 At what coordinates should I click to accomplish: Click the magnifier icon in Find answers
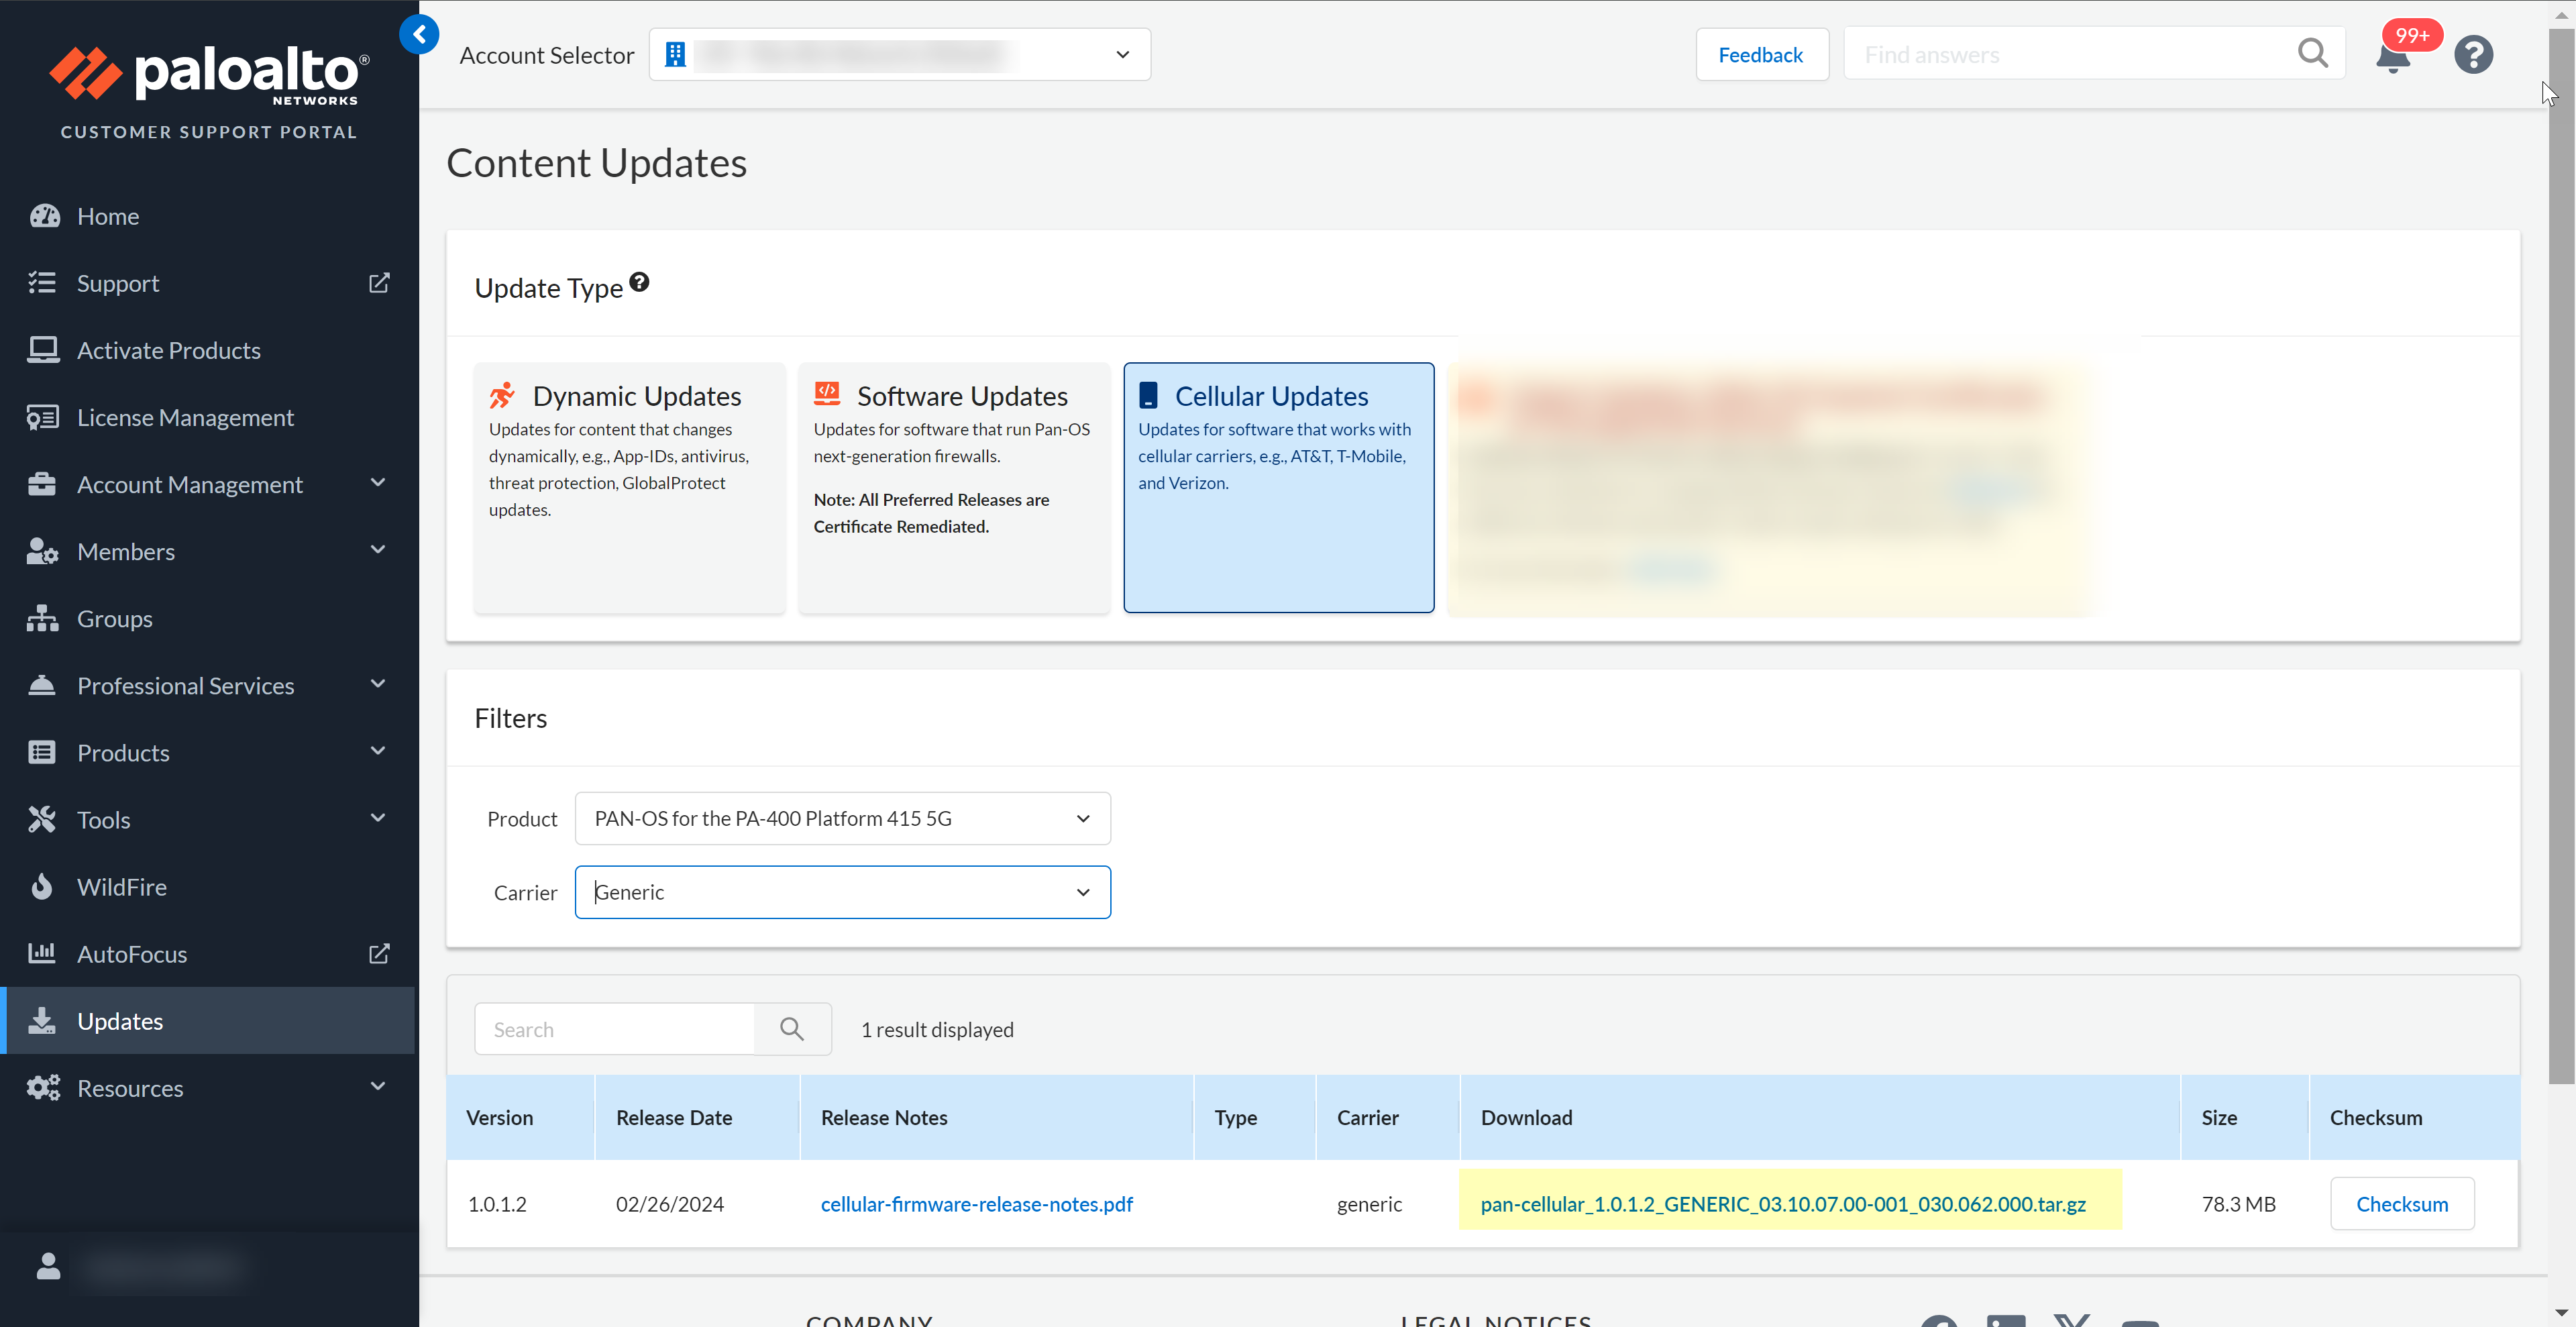point(2312,54)
